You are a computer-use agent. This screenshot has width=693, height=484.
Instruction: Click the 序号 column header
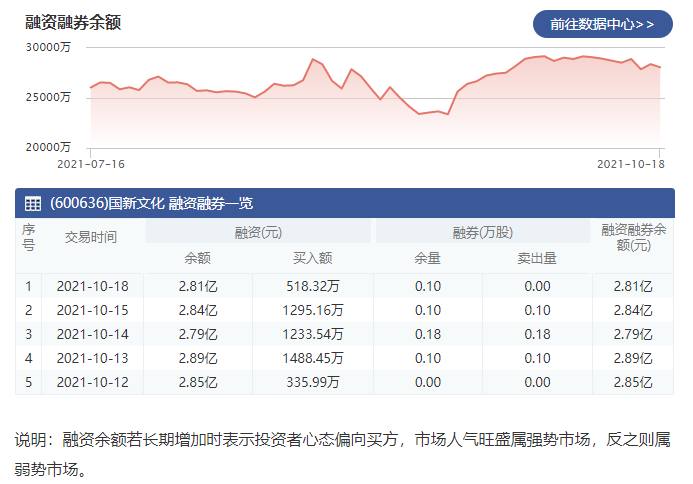pos(29,237)
